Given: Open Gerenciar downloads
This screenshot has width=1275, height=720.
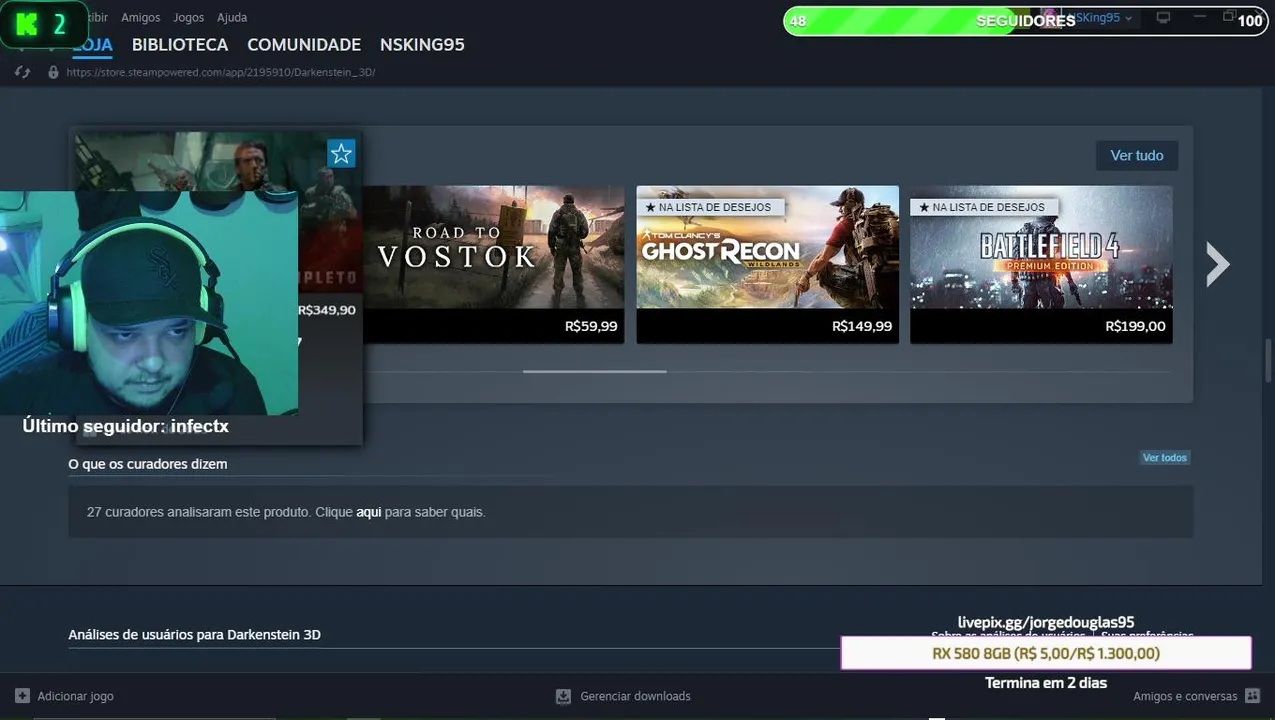Looking at the screenshot, I should [635, 696].
